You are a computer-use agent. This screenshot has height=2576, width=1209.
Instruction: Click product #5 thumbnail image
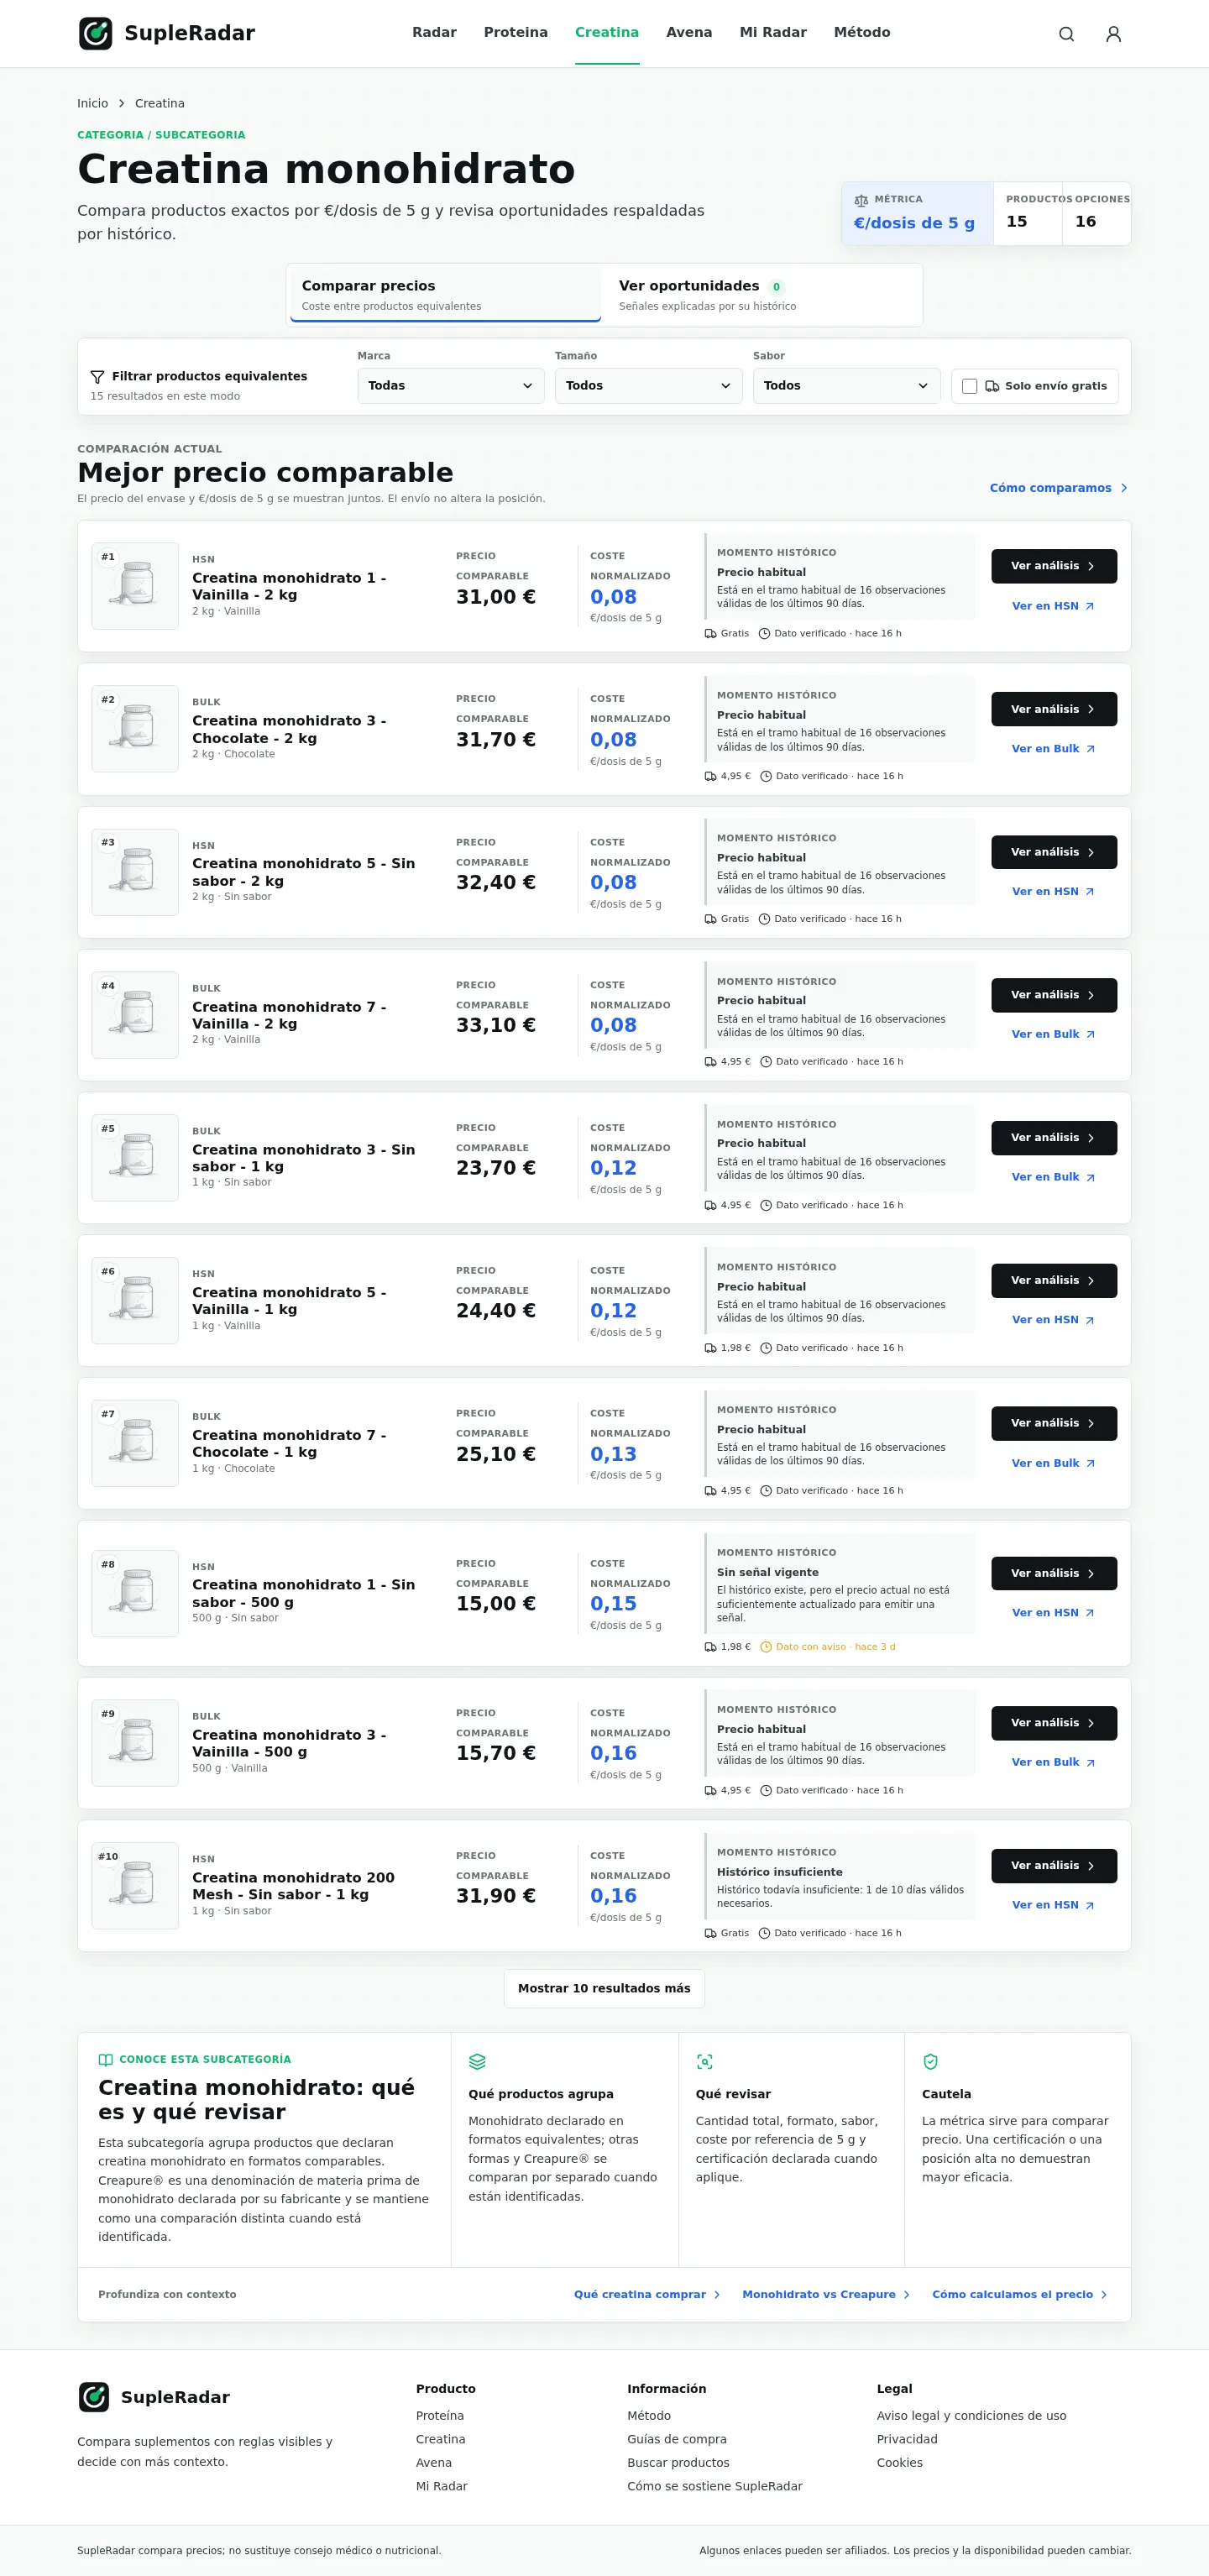pos(135,1158)
